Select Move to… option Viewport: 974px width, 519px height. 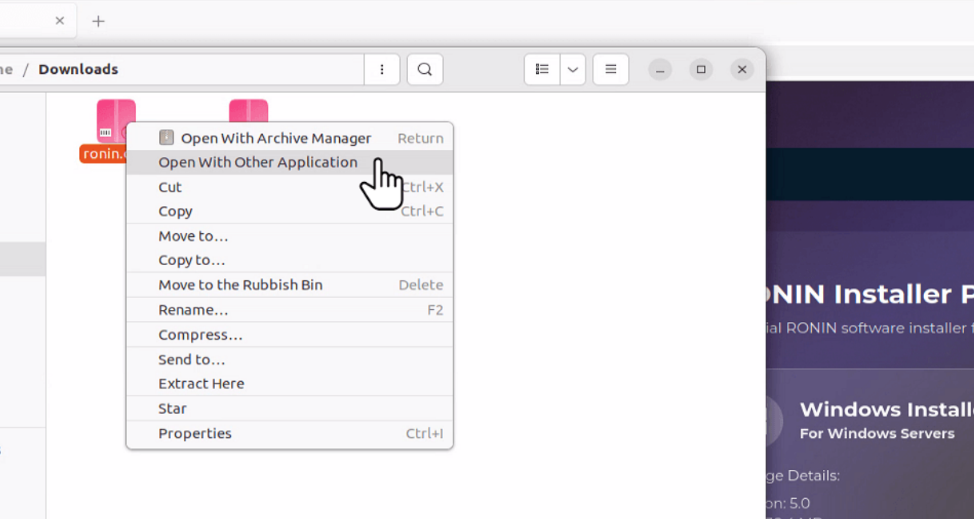193,236
